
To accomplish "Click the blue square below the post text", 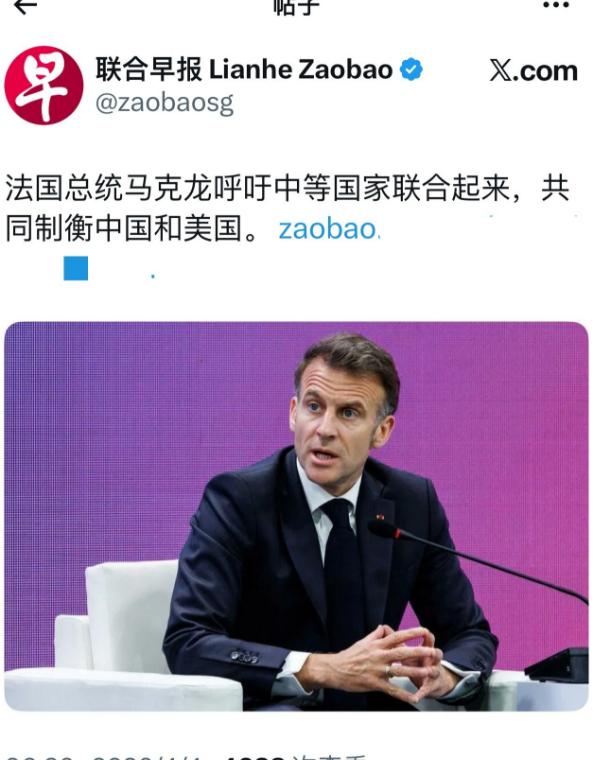I will click(76, 268).
